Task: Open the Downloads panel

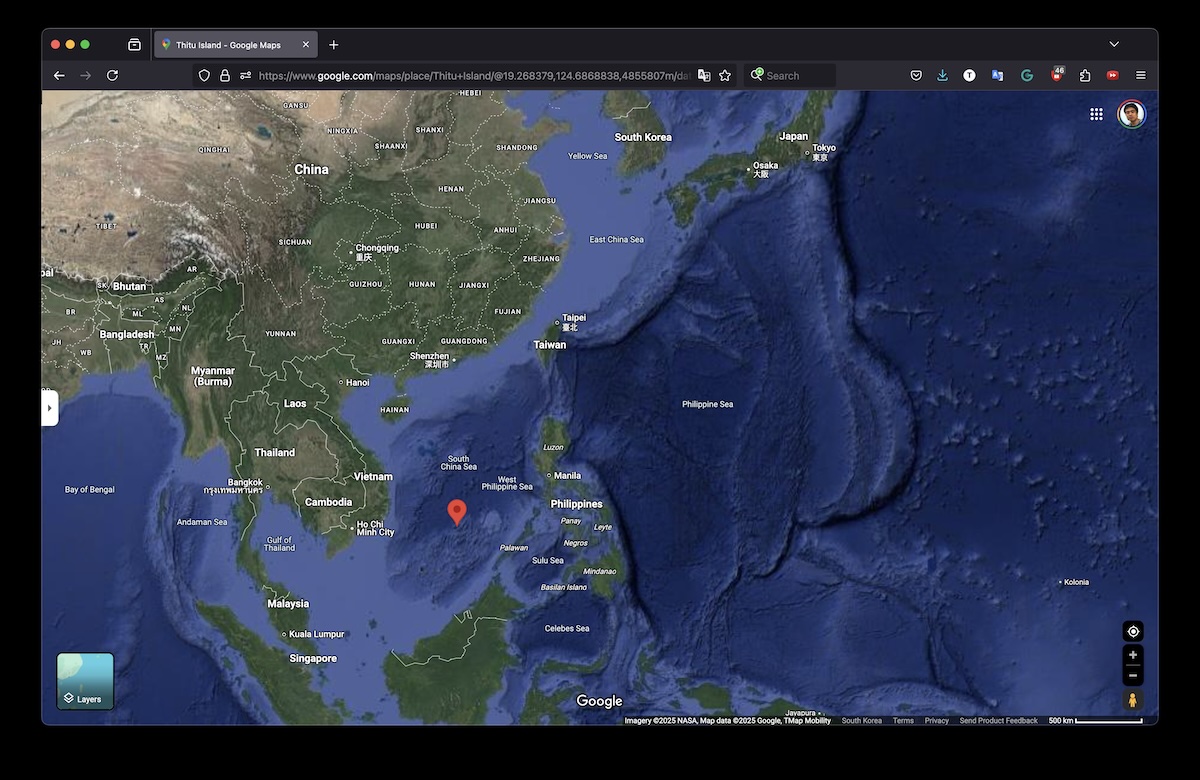Action: (942, 75)
